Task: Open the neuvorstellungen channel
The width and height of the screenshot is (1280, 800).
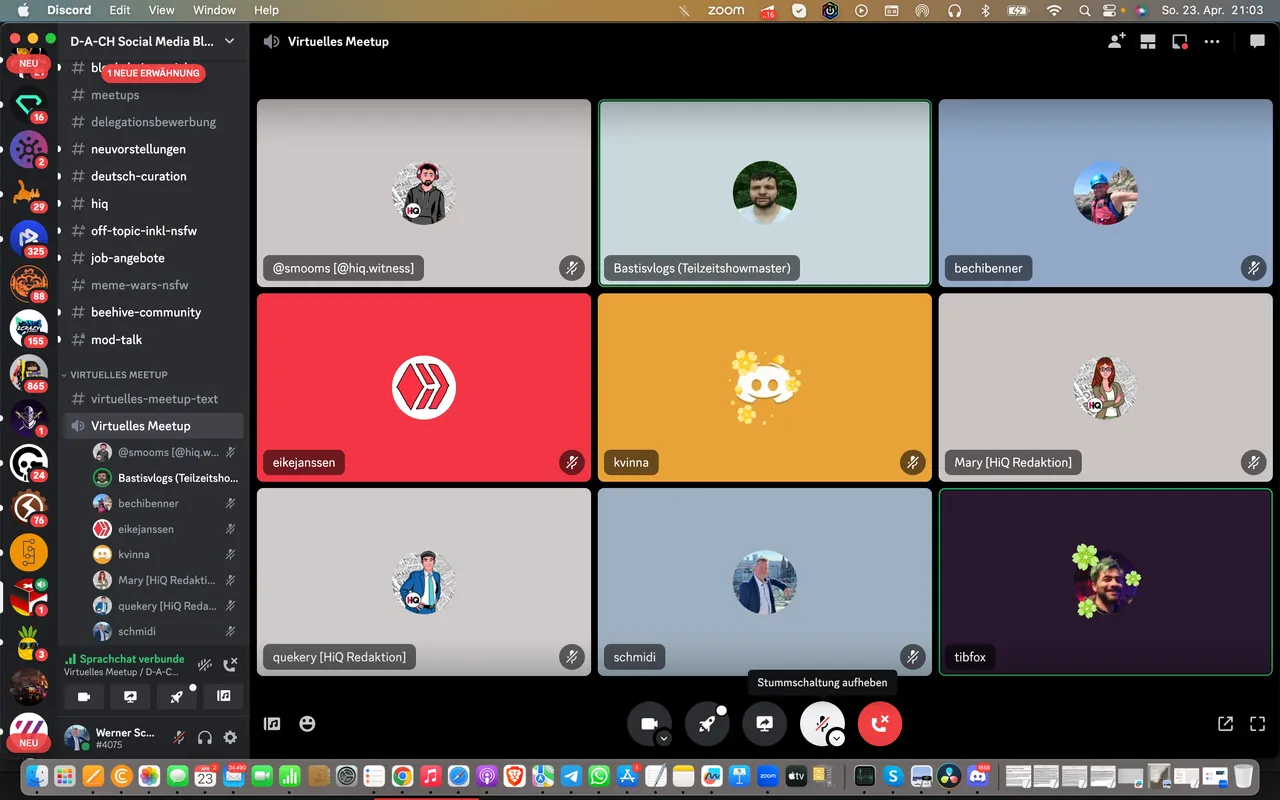Action: tap(151, 149)
